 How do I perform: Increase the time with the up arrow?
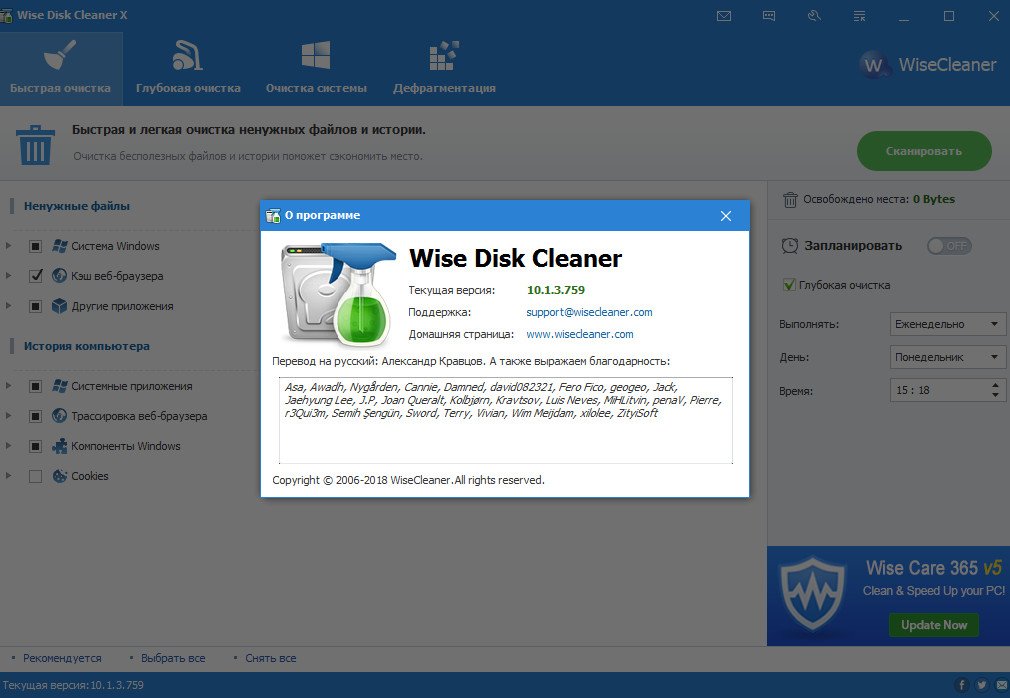[995, 384]
